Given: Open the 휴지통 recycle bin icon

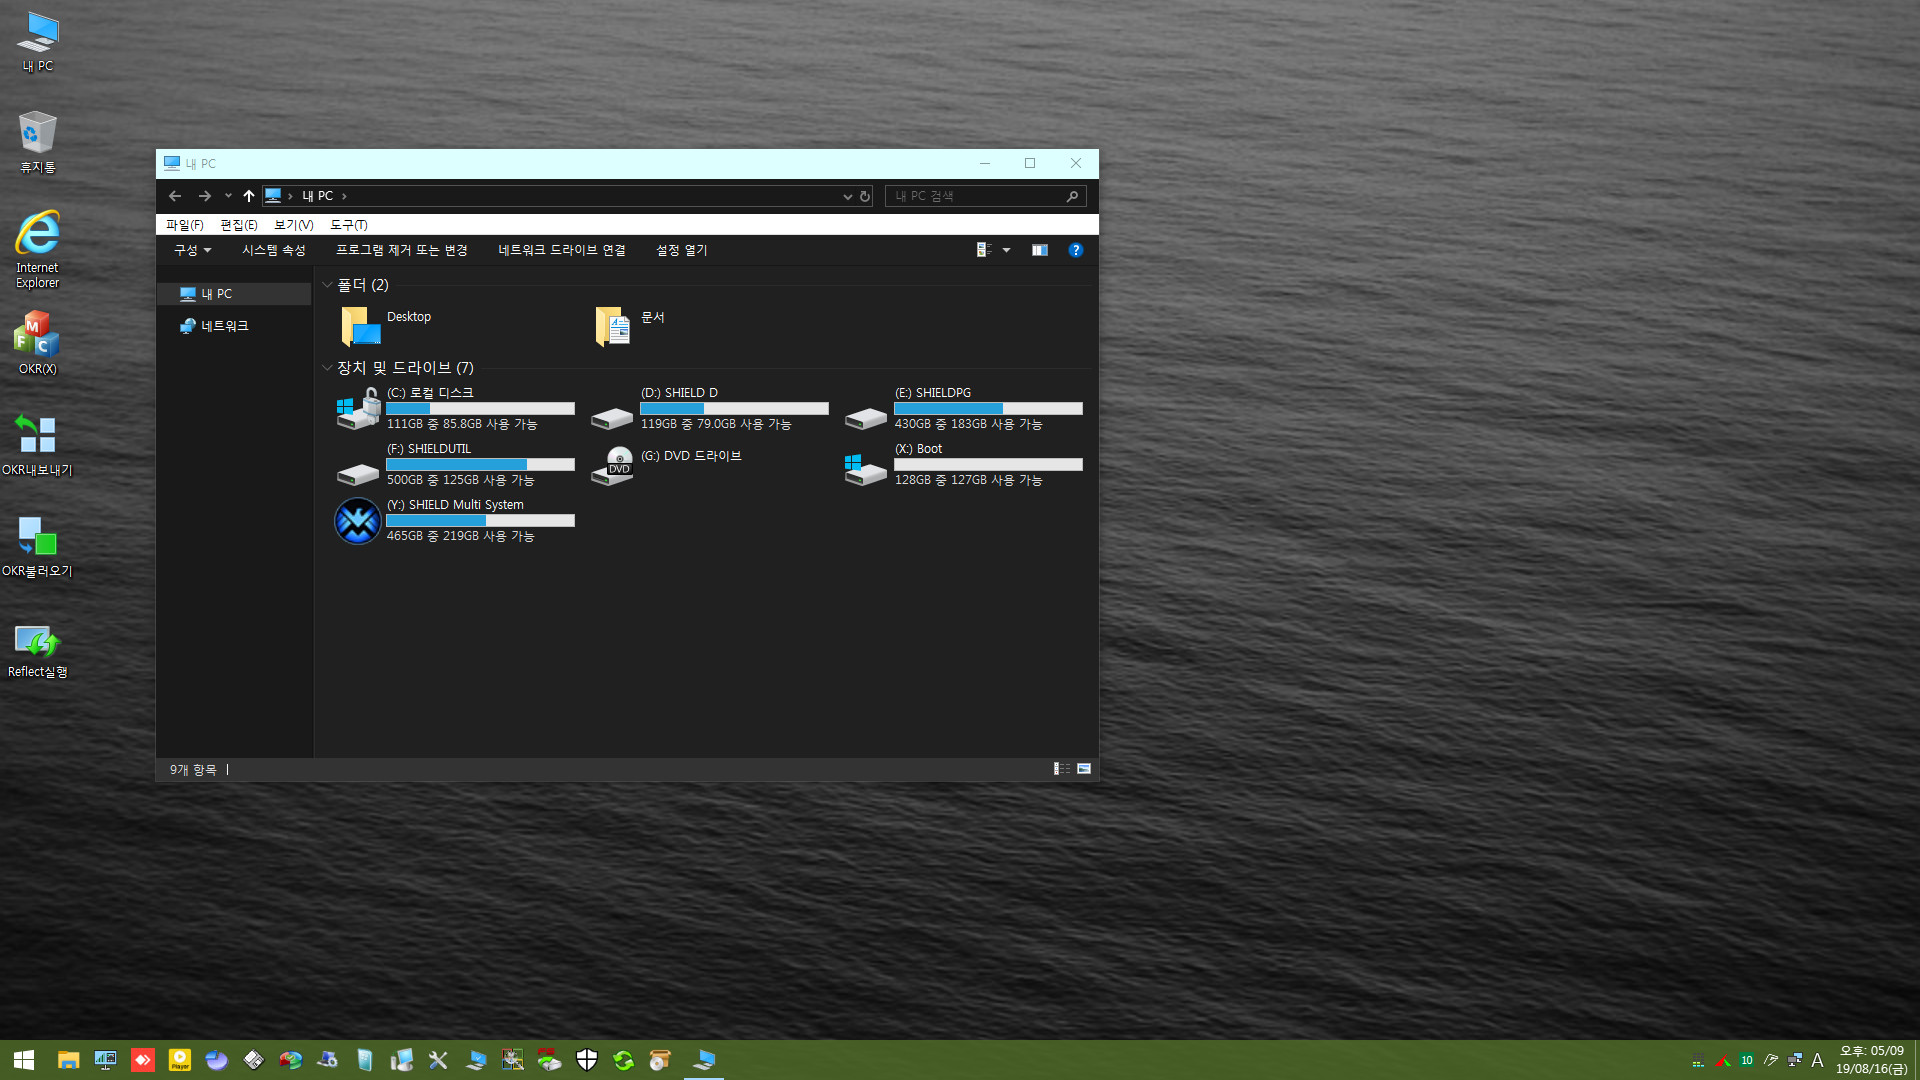Looking at the screenshot, I should tap(38, 142).
